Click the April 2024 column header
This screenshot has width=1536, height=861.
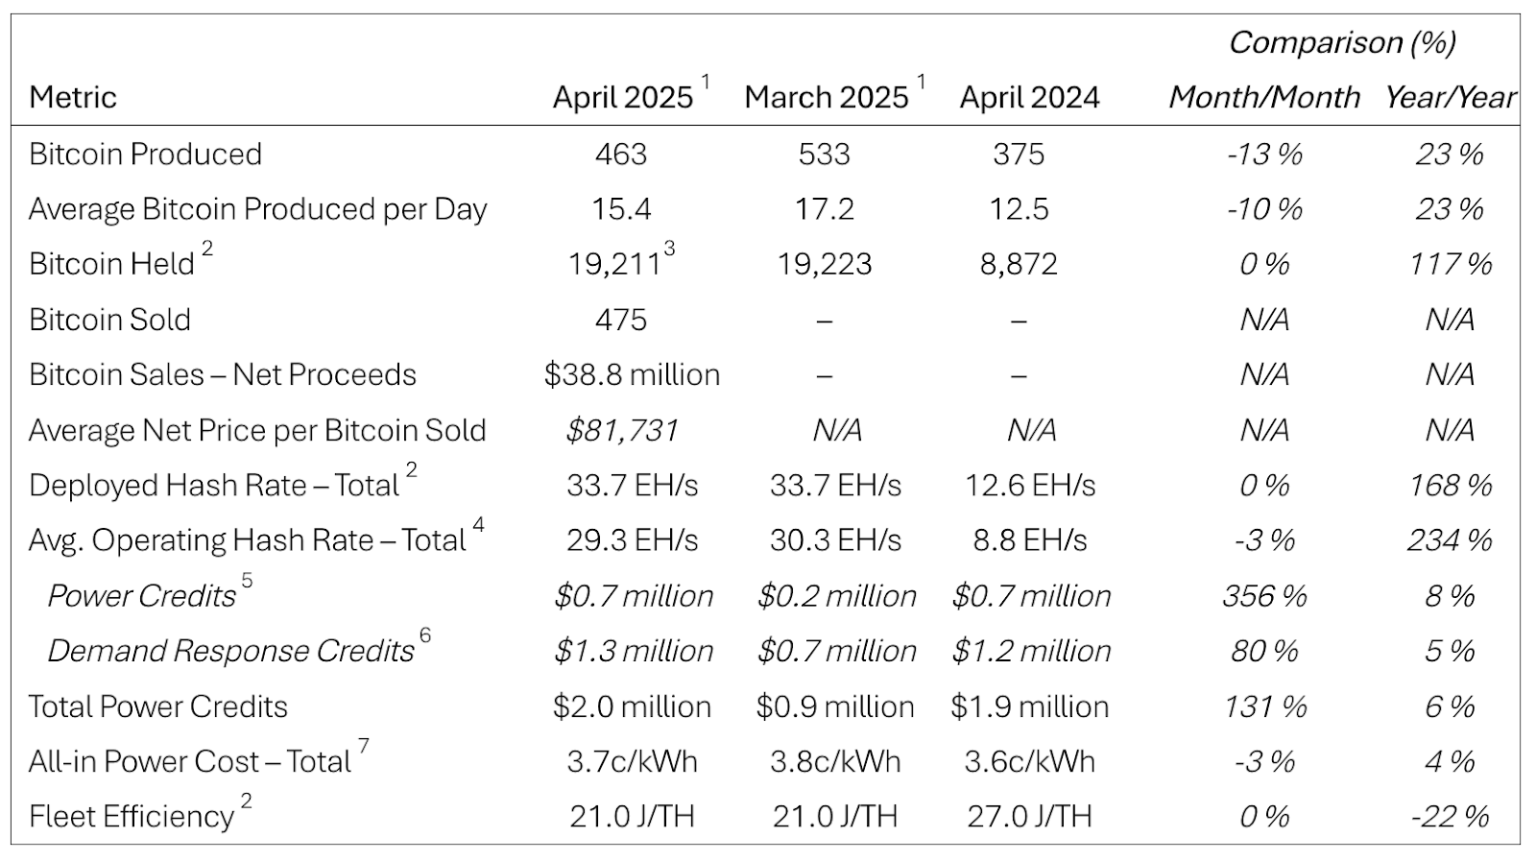[x=1029, y=97]
